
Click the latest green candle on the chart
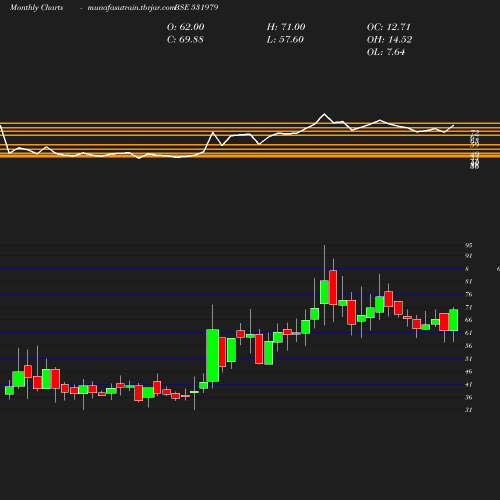click(x=453, y=320)
